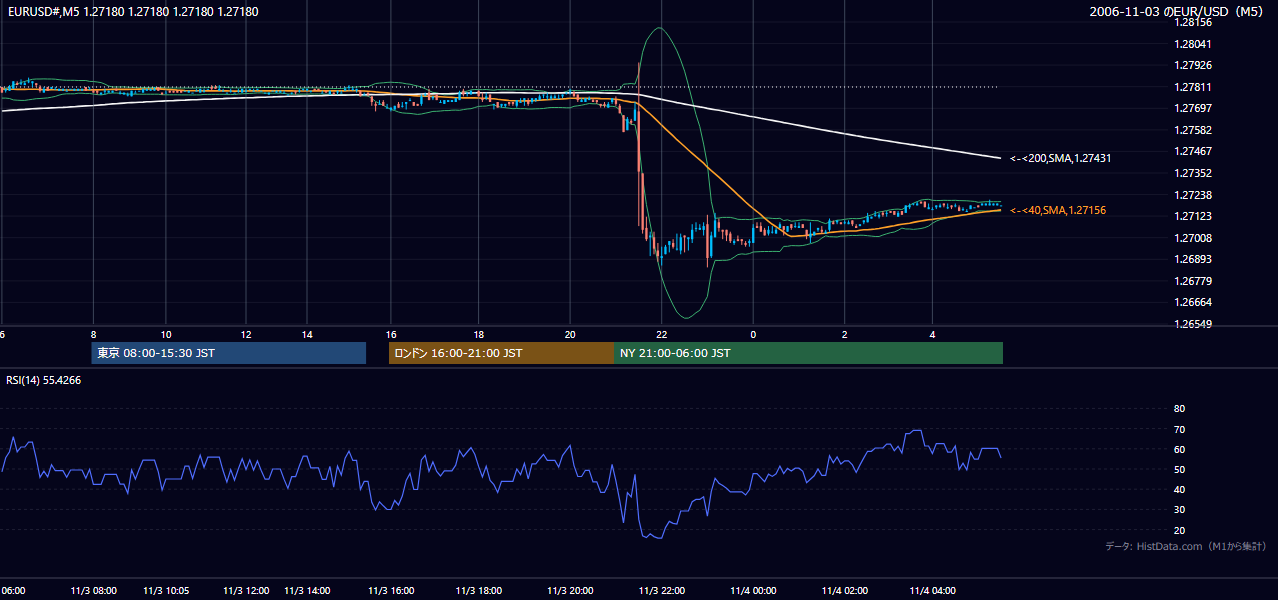Click the 11/3 14:00 time axis label
The height and width of the screenshot is (600, 1278).
[308, 591]
